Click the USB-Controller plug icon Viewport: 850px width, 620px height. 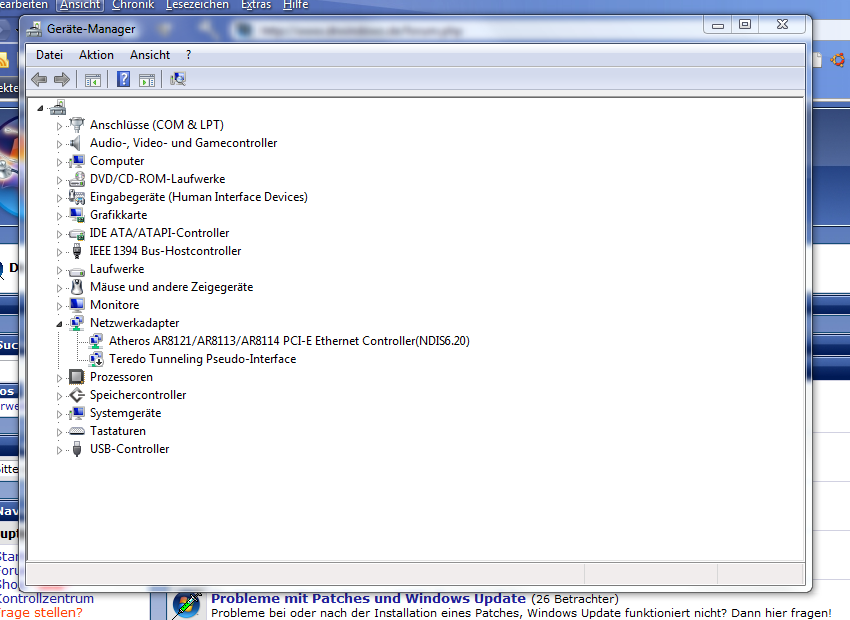(x=77, y=449)
